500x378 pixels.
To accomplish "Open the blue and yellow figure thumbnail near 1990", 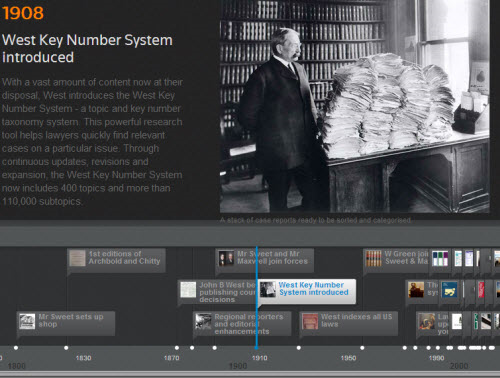I will (449, 290).
